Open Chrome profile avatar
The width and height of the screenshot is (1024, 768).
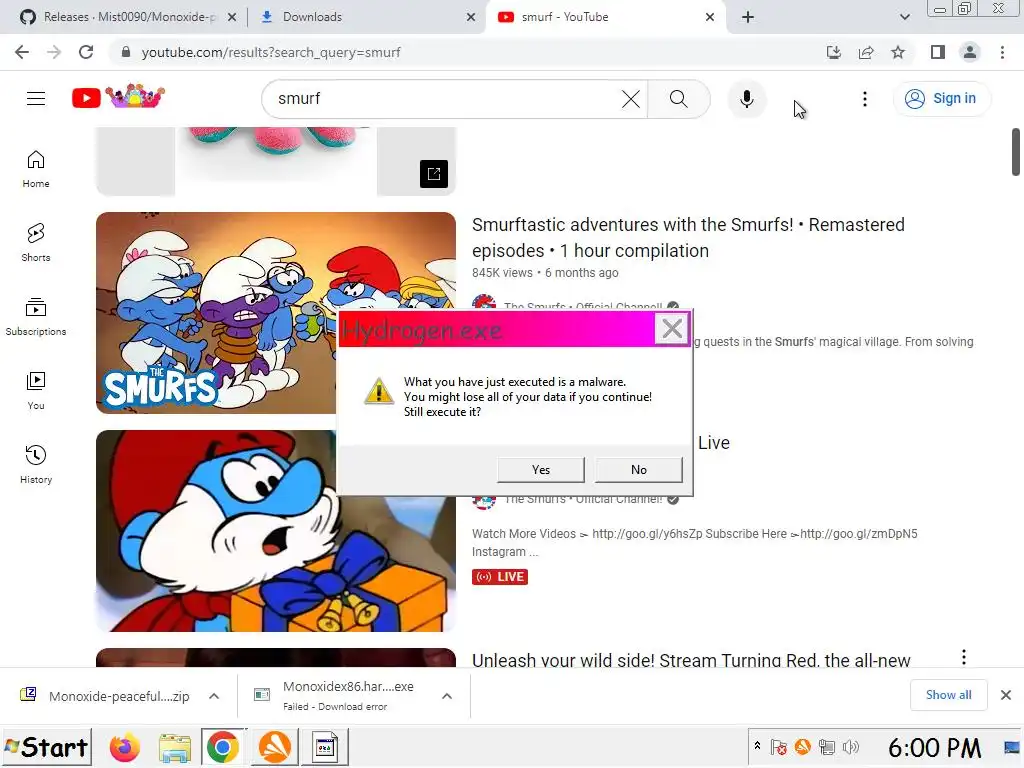tap(970, 52)
